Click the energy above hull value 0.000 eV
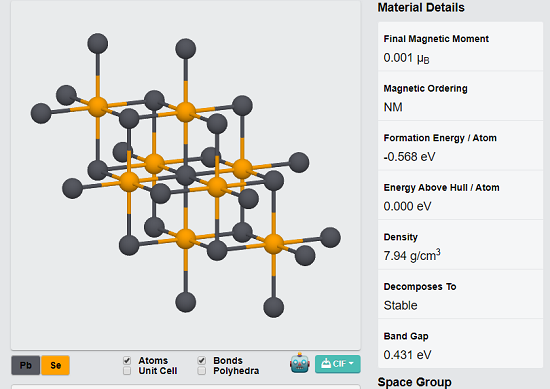 point(407,206)
